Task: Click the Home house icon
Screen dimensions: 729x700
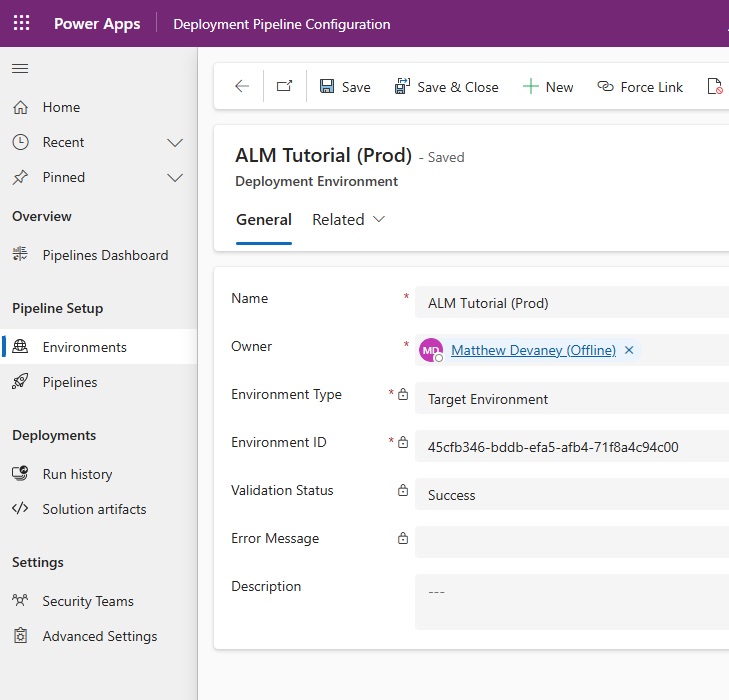Action: [20, 107]
